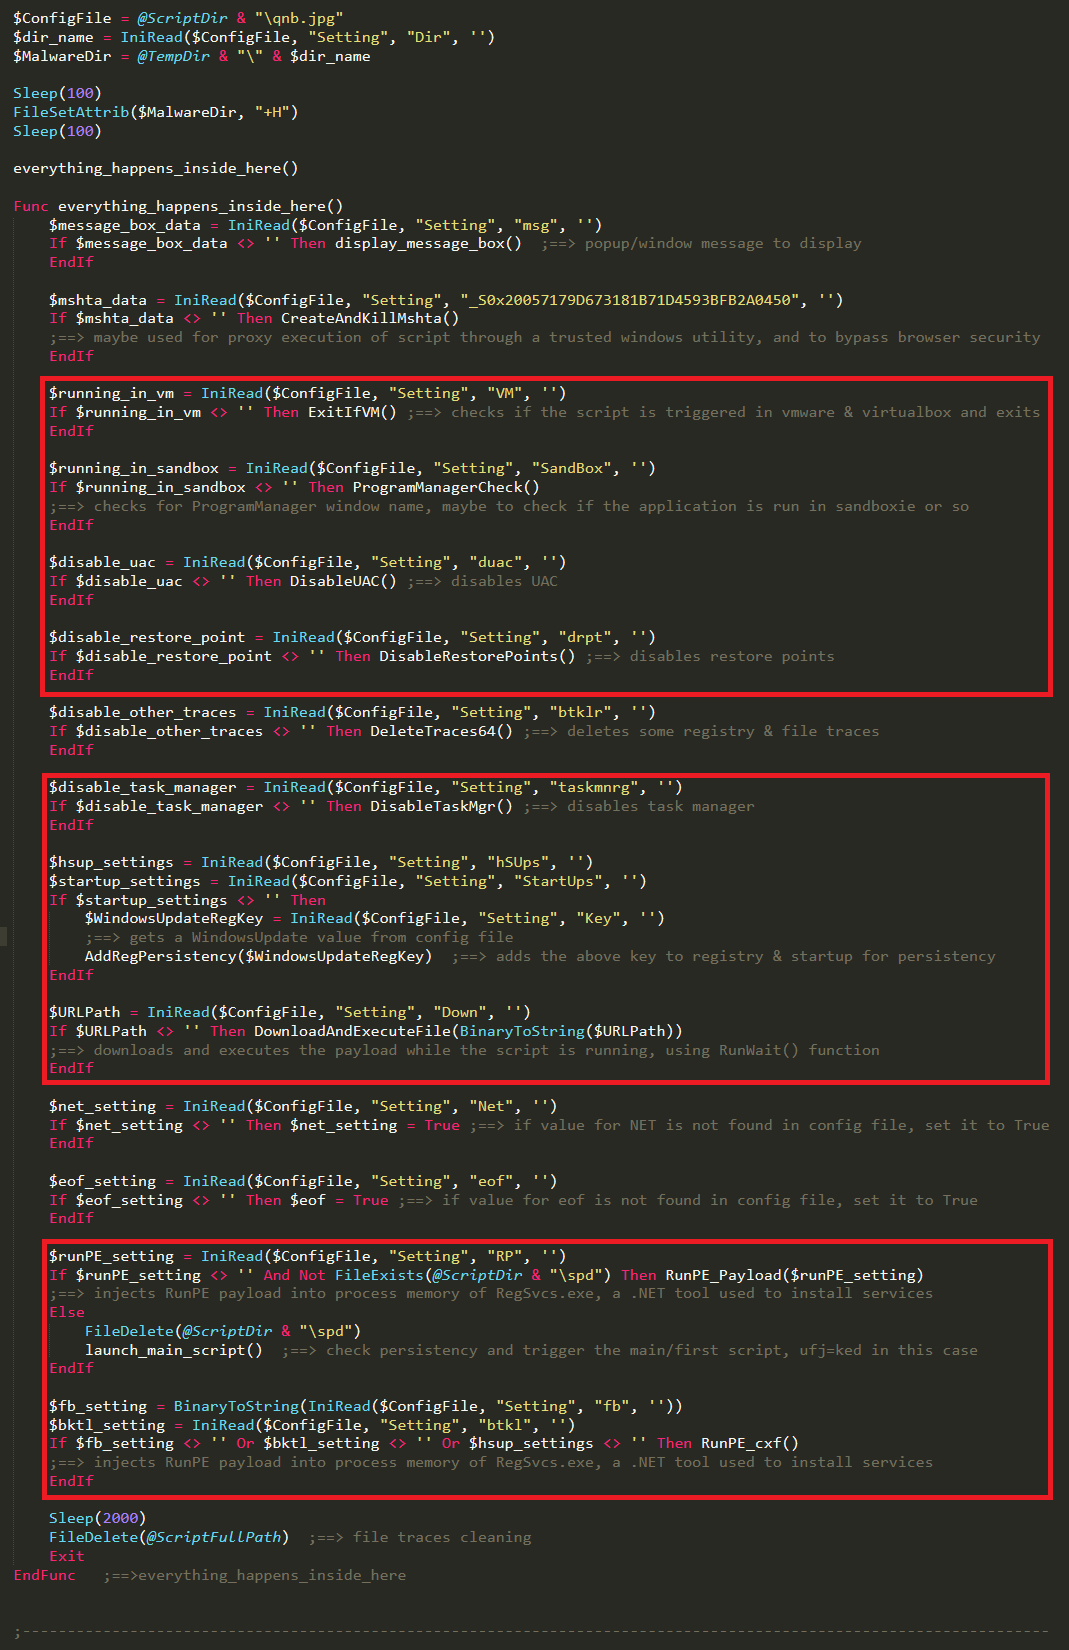1069x1650 pixels.
Task: Select the "RP" setting key string
Action: point(505,1256)
